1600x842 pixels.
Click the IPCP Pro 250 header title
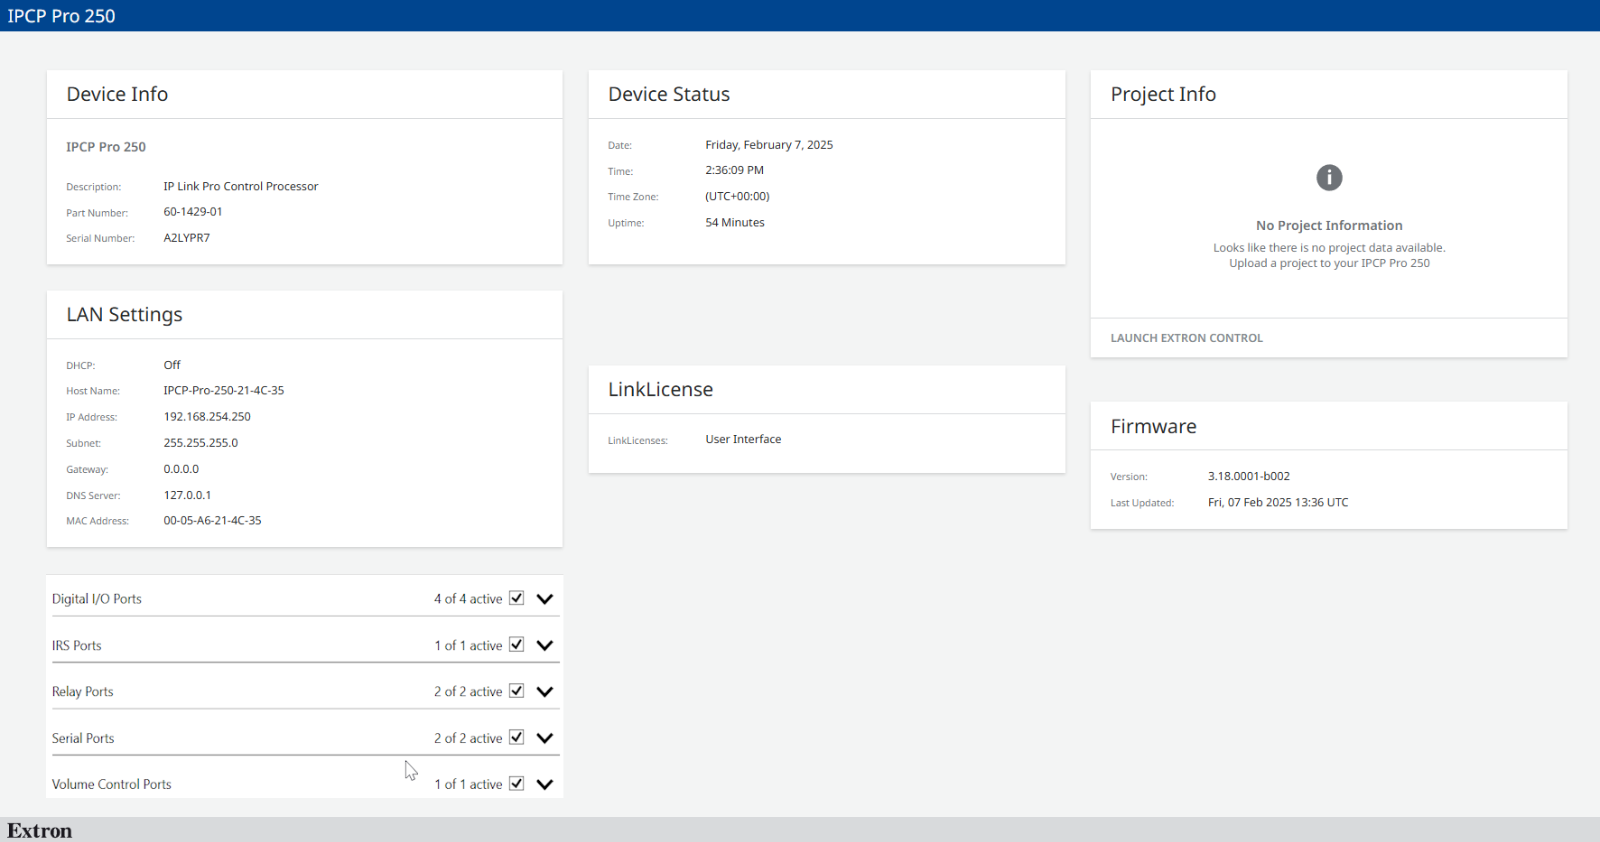[x=61, y=16]
